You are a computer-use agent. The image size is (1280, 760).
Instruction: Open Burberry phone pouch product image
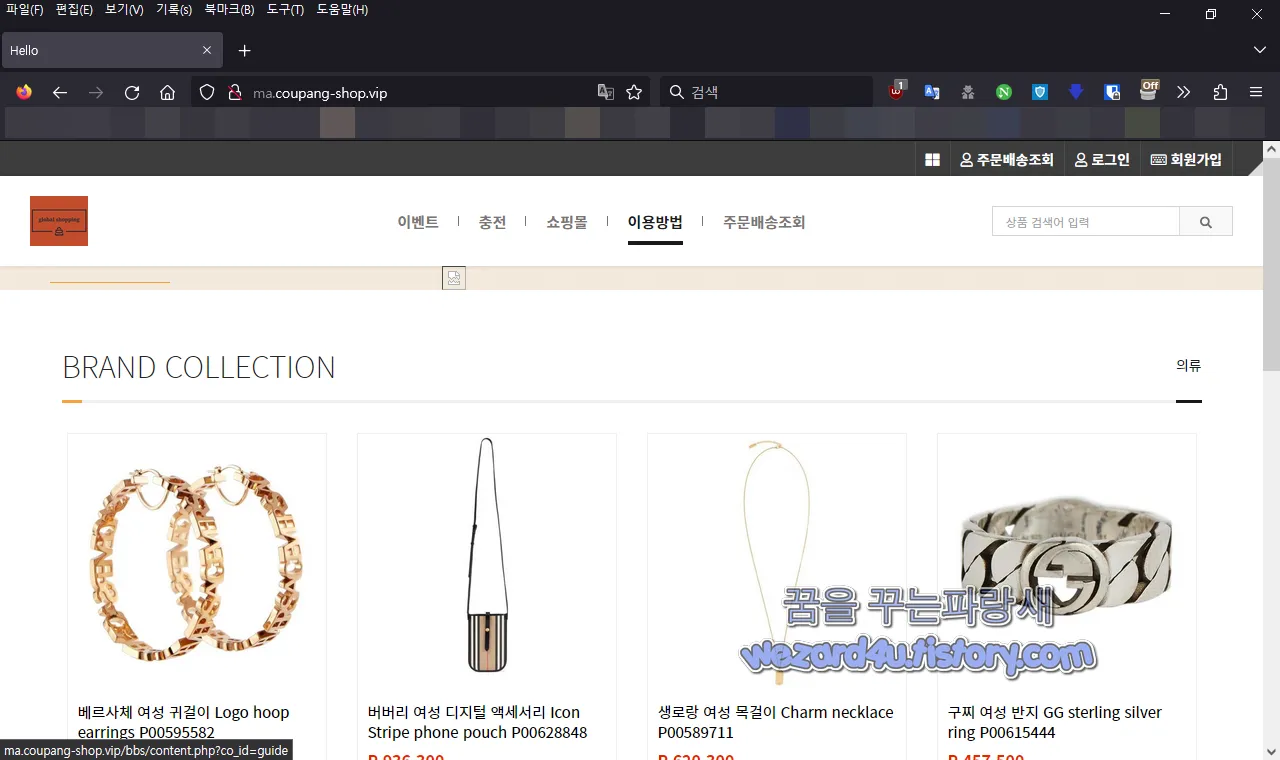pyautogui.click(x=487, y=563)
